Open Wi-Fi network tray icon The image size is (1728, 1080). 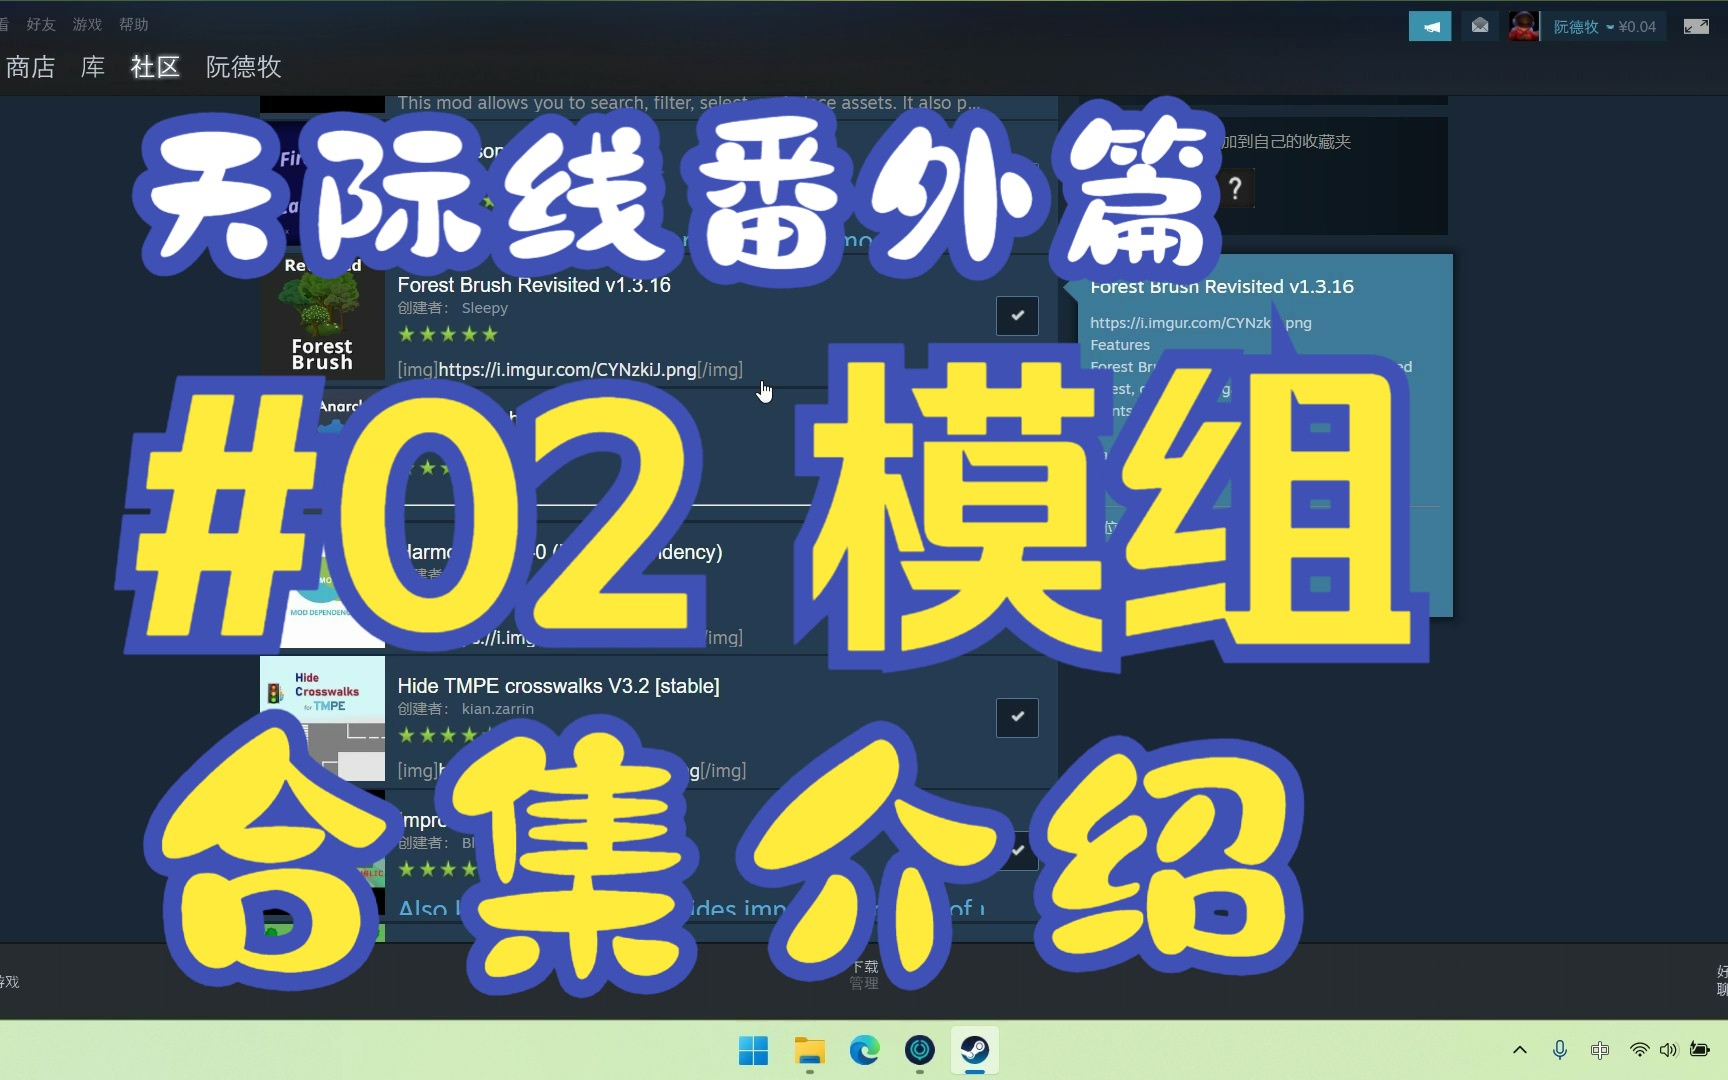pos(1639,1050)
